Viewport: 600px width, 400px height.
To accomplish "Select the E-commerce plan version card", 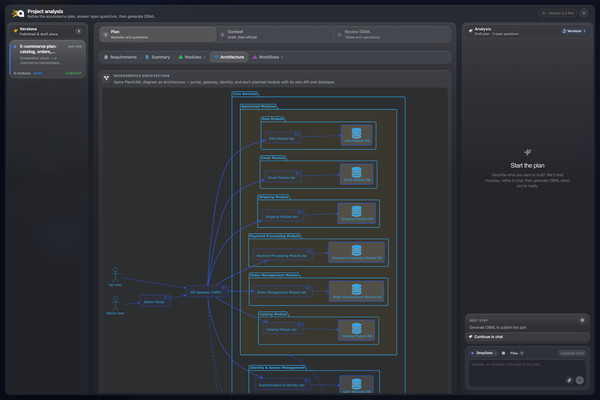I will pos(48,59).
